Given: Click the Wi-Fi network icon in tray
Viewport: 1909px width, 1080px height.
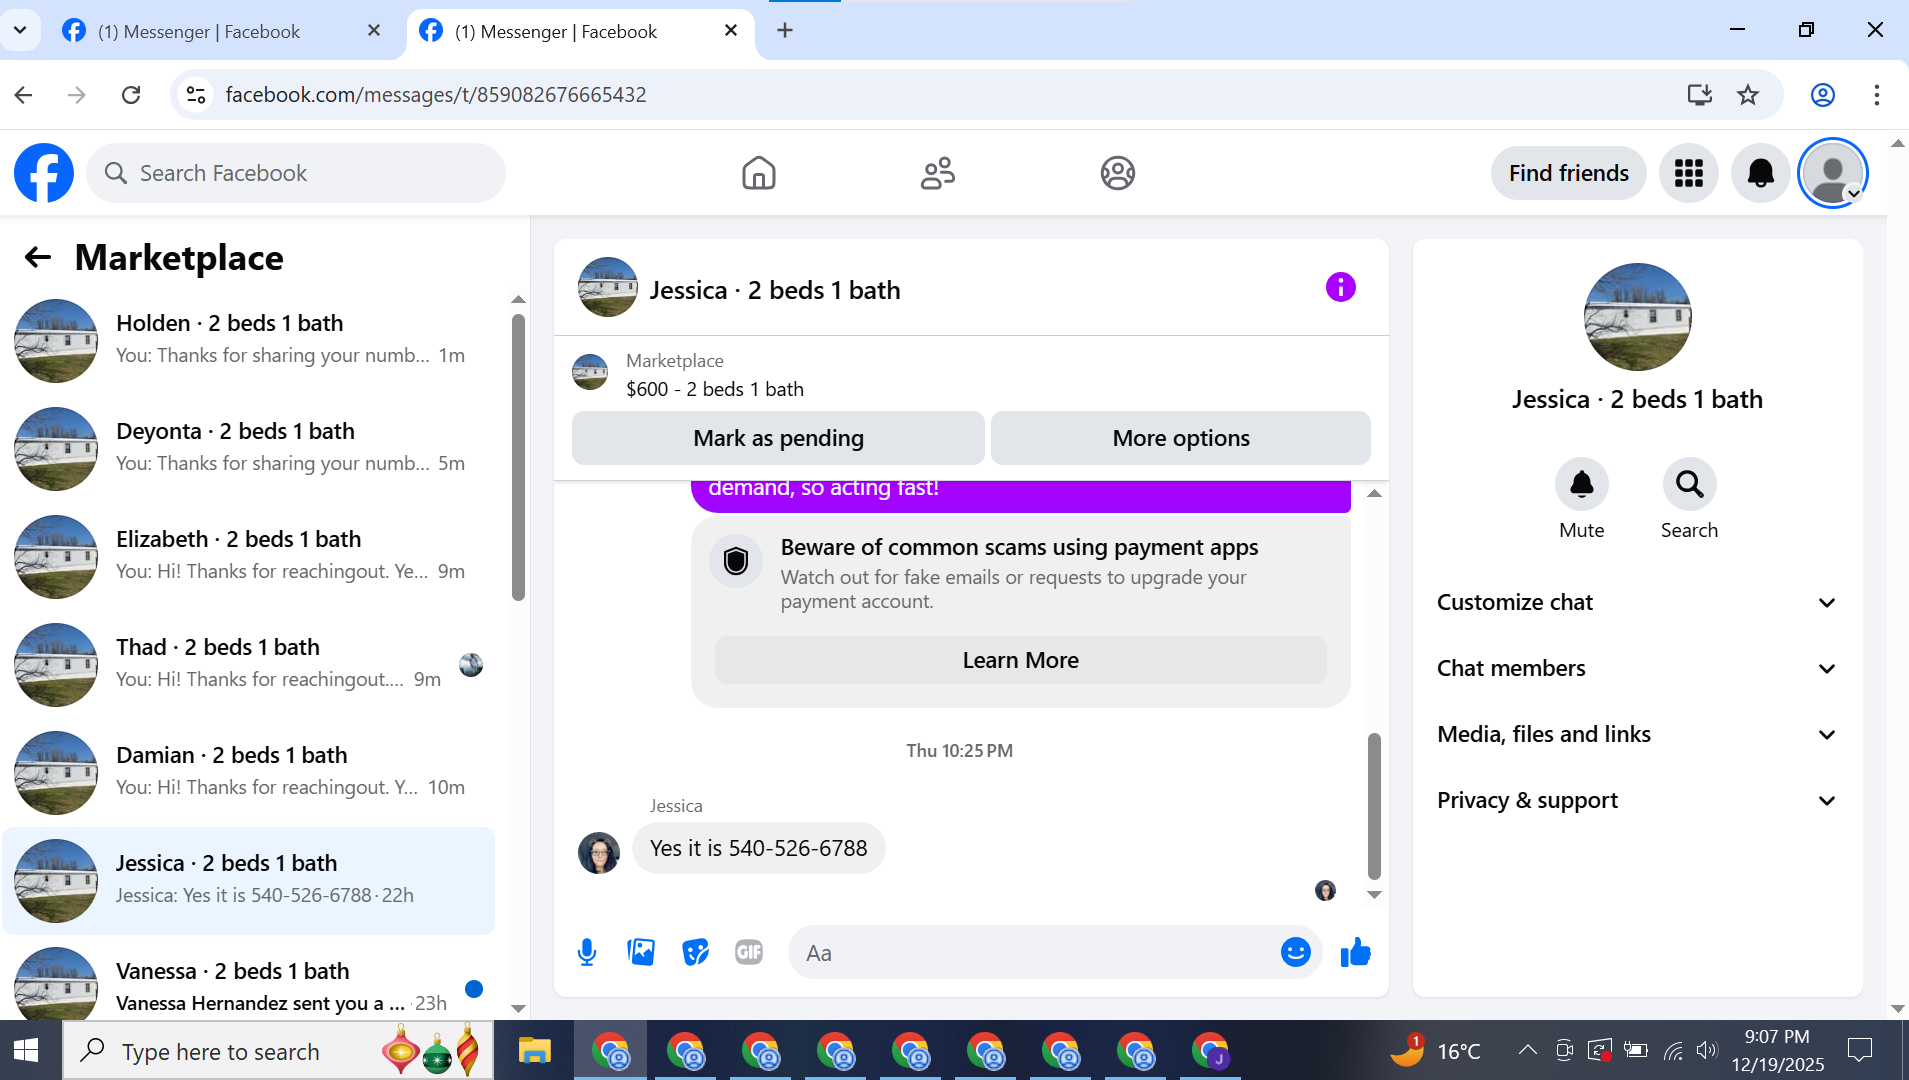Looking at the screenshot, I should pos(1673,1051).
